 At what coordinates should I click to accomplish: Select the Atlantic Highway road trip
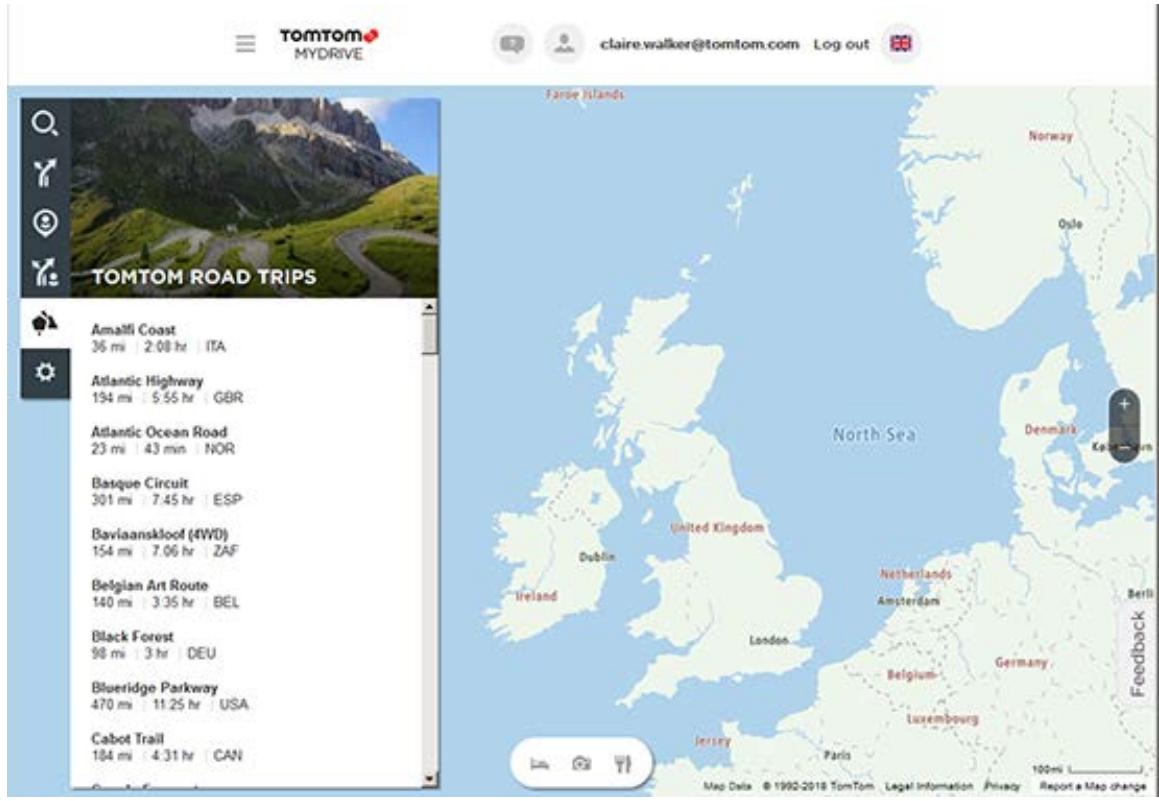[x=246, y=389]
